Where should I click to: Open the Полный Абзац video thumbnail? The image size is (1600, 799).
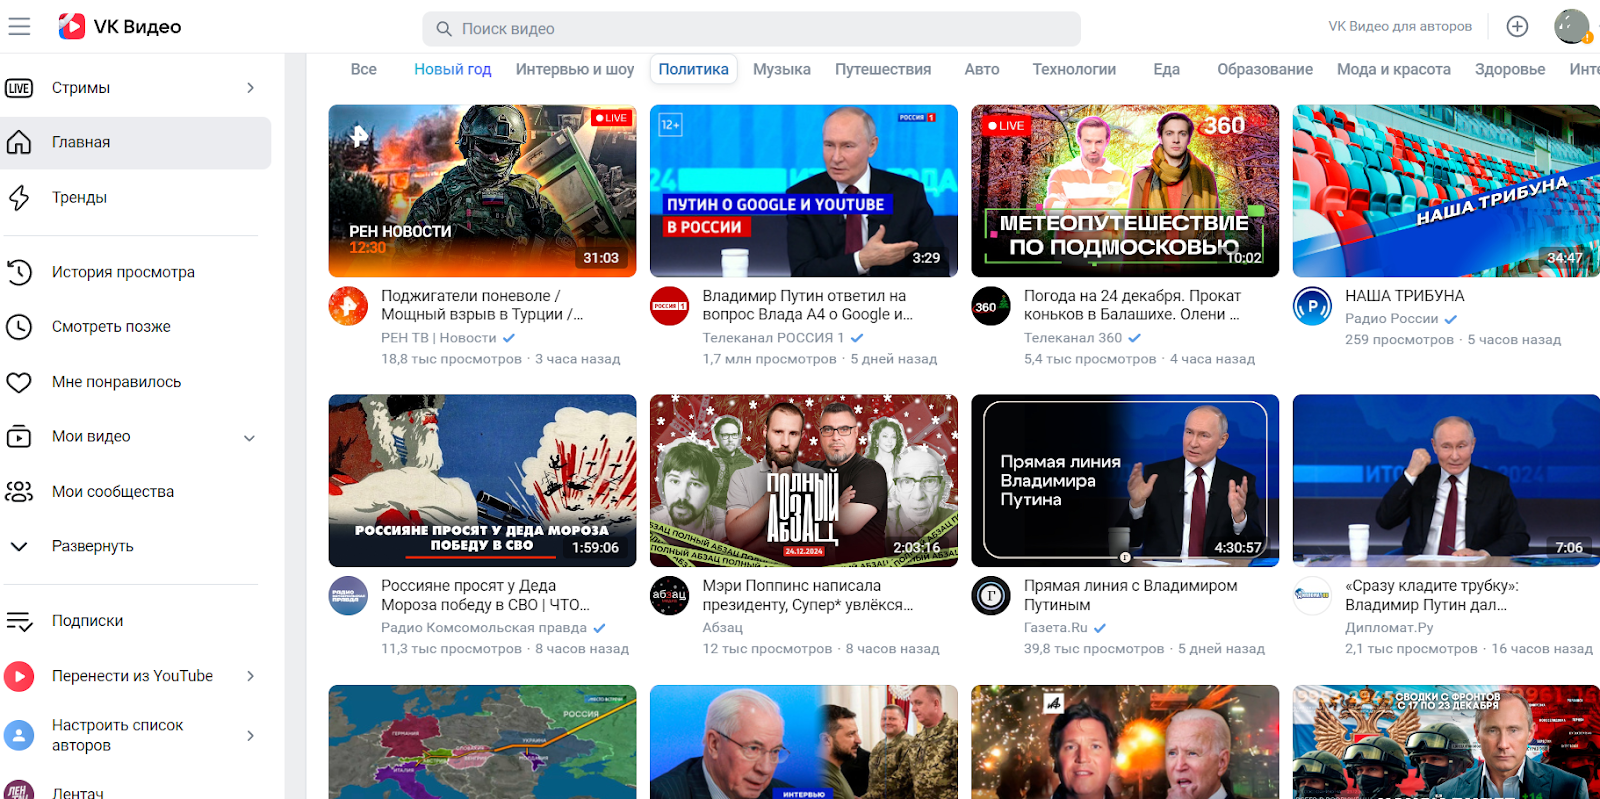pyautogui.click(x=804, y=481)
